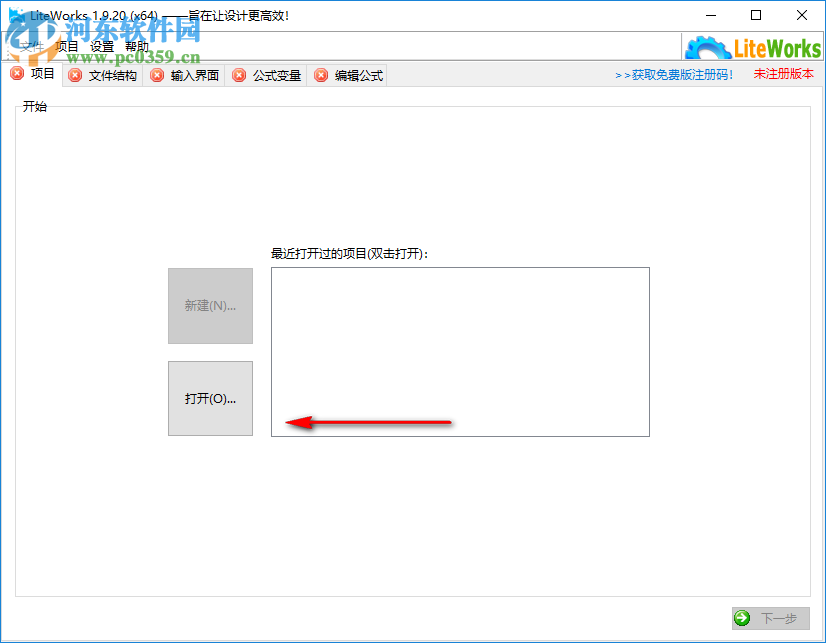Close the 项目 tab via its red X icon
The height and width of the screenshot is (643, 826).
tap(18, 73)
